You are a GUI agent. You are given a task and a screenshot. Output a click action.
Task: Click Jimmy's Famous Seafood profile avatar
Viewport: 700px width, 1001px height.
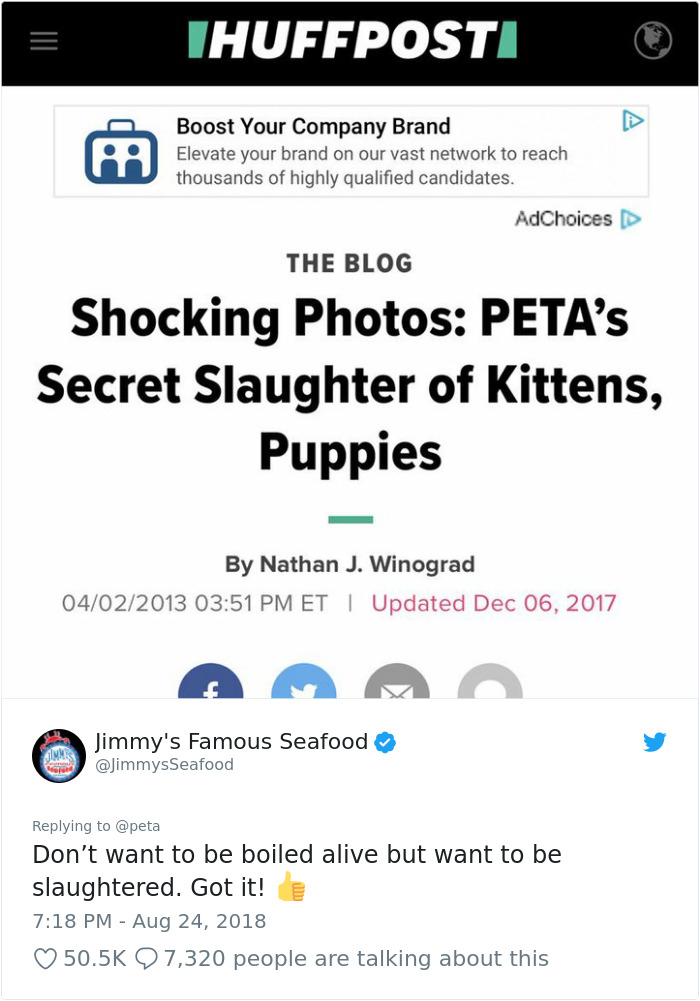(58, 748)
